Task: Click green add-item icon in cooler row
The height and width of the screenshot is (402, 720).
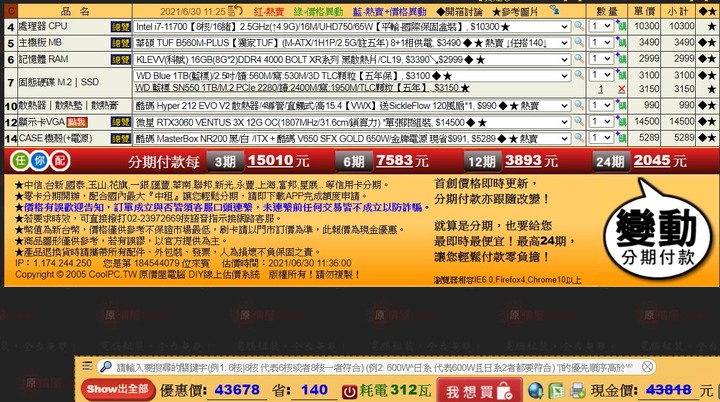Action: (x=621, y=106)
